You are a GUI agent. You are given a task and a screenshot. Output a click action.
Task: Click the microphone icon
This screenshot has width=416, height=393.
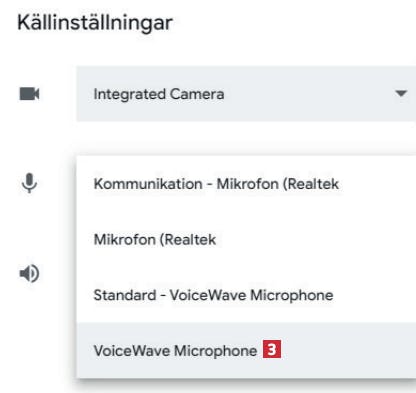click(x=29, y=183)
